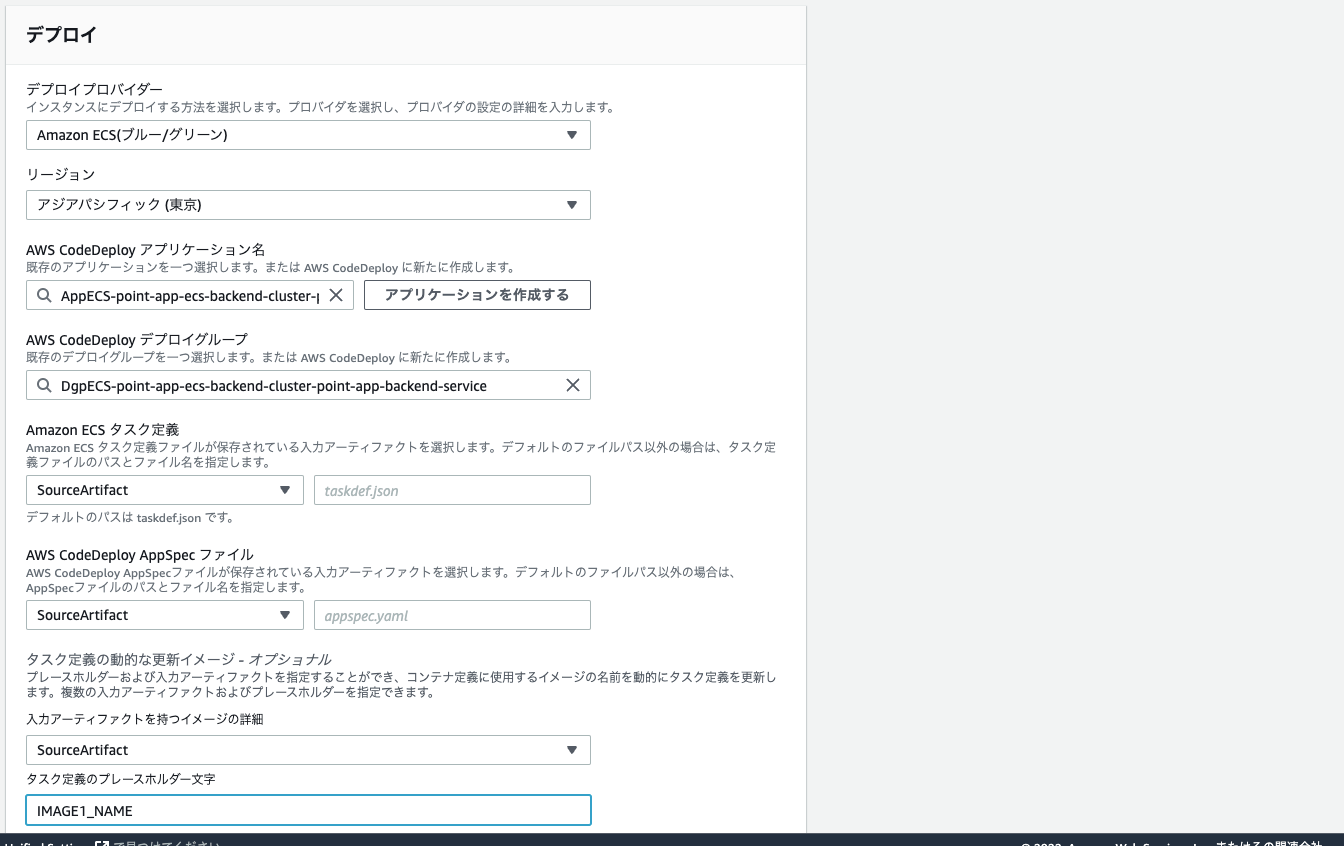This screenshot has width=1344, height=846.
Task: Click AWS CodeDeploy AppSpec ファイル label
Action: click(139, 554)
